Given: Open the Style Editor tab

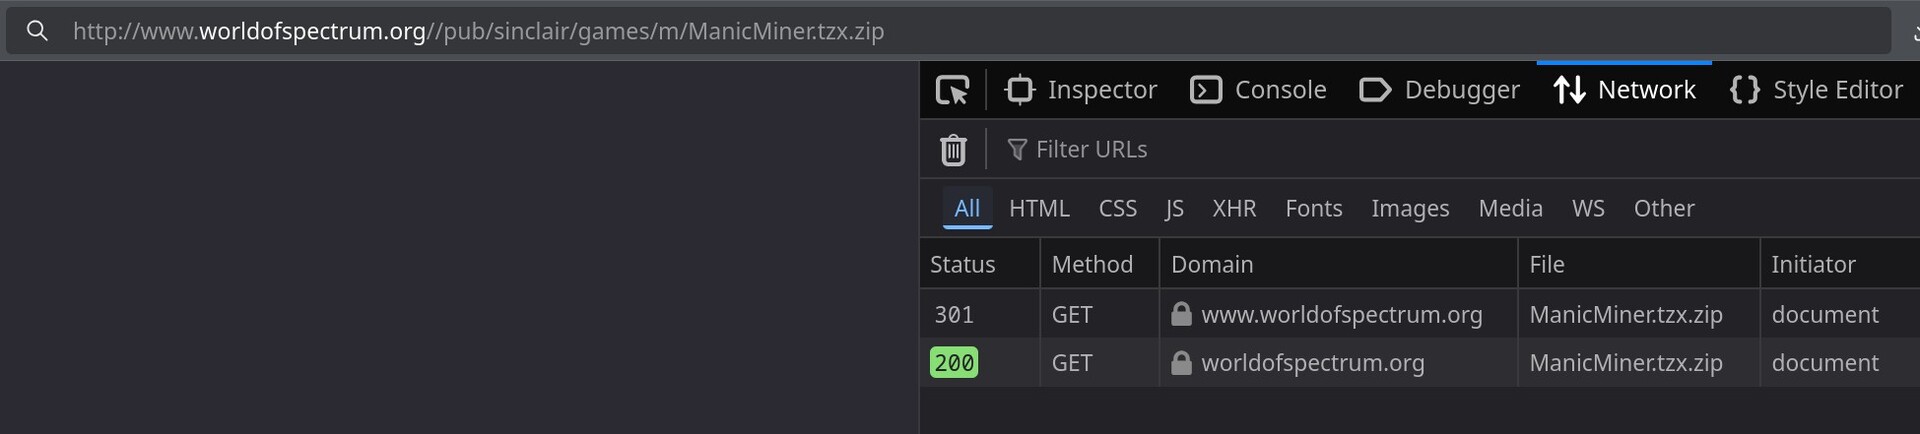Looking at the screenshot, I should click(1816, 90).
